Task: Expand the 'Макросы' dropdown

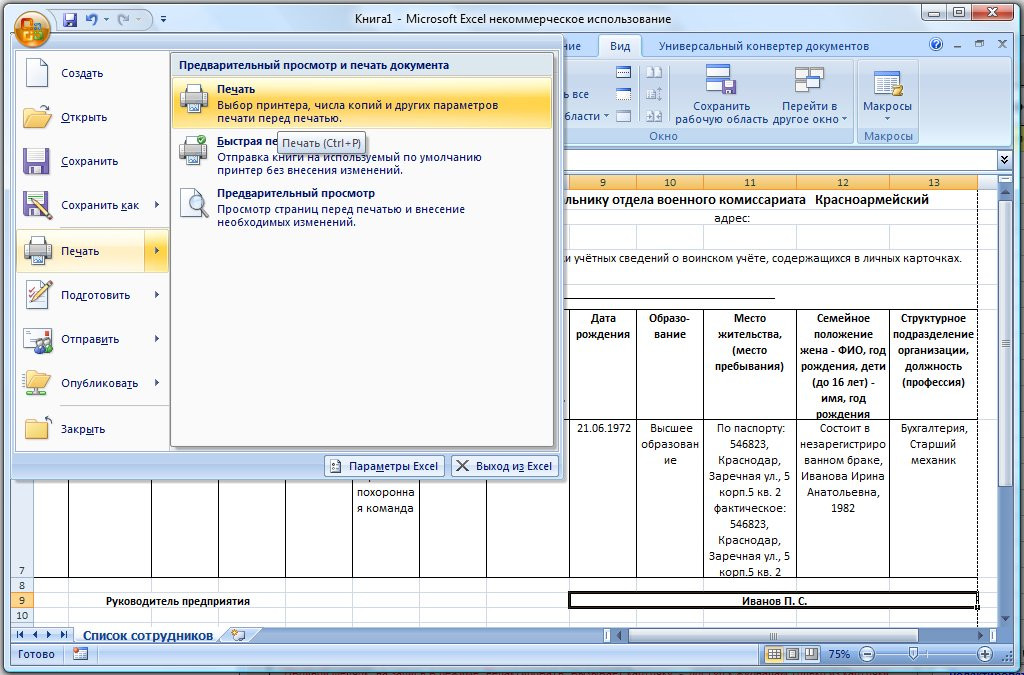Action: tap(887, 119)
